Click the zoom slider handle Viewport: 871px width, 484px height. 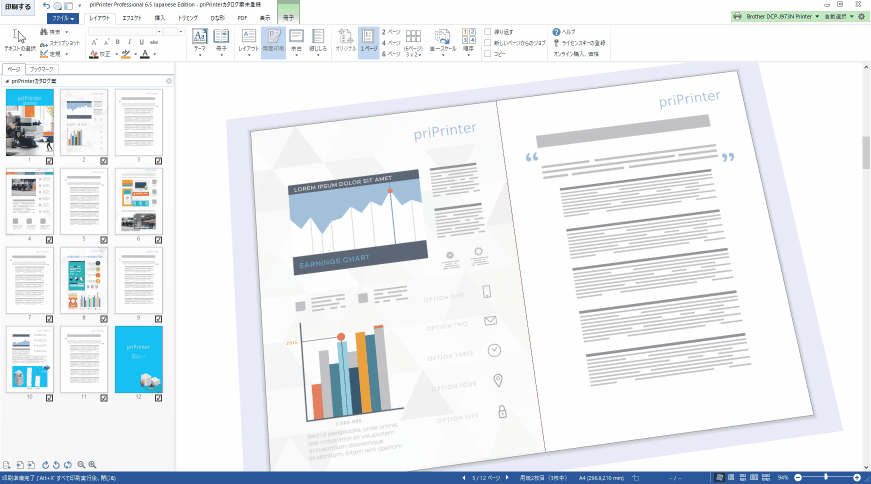click(x=826, y=477)
